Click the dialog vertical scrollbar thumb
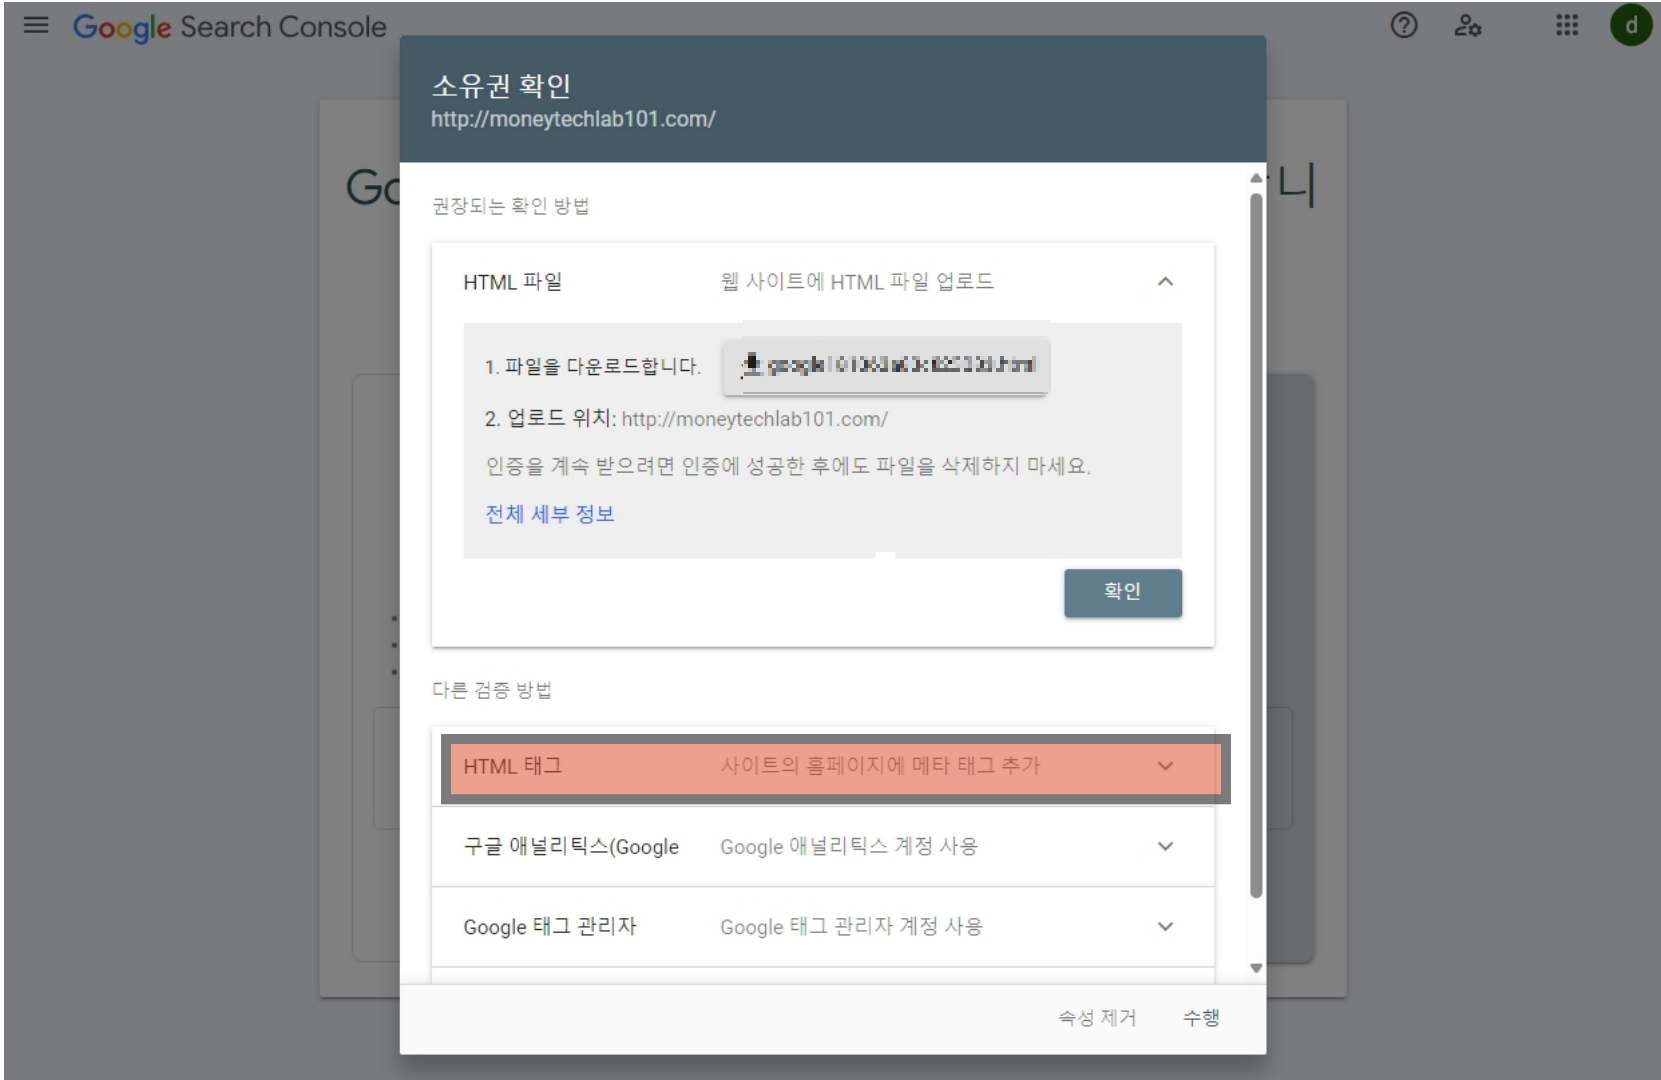 (1256, 545)
